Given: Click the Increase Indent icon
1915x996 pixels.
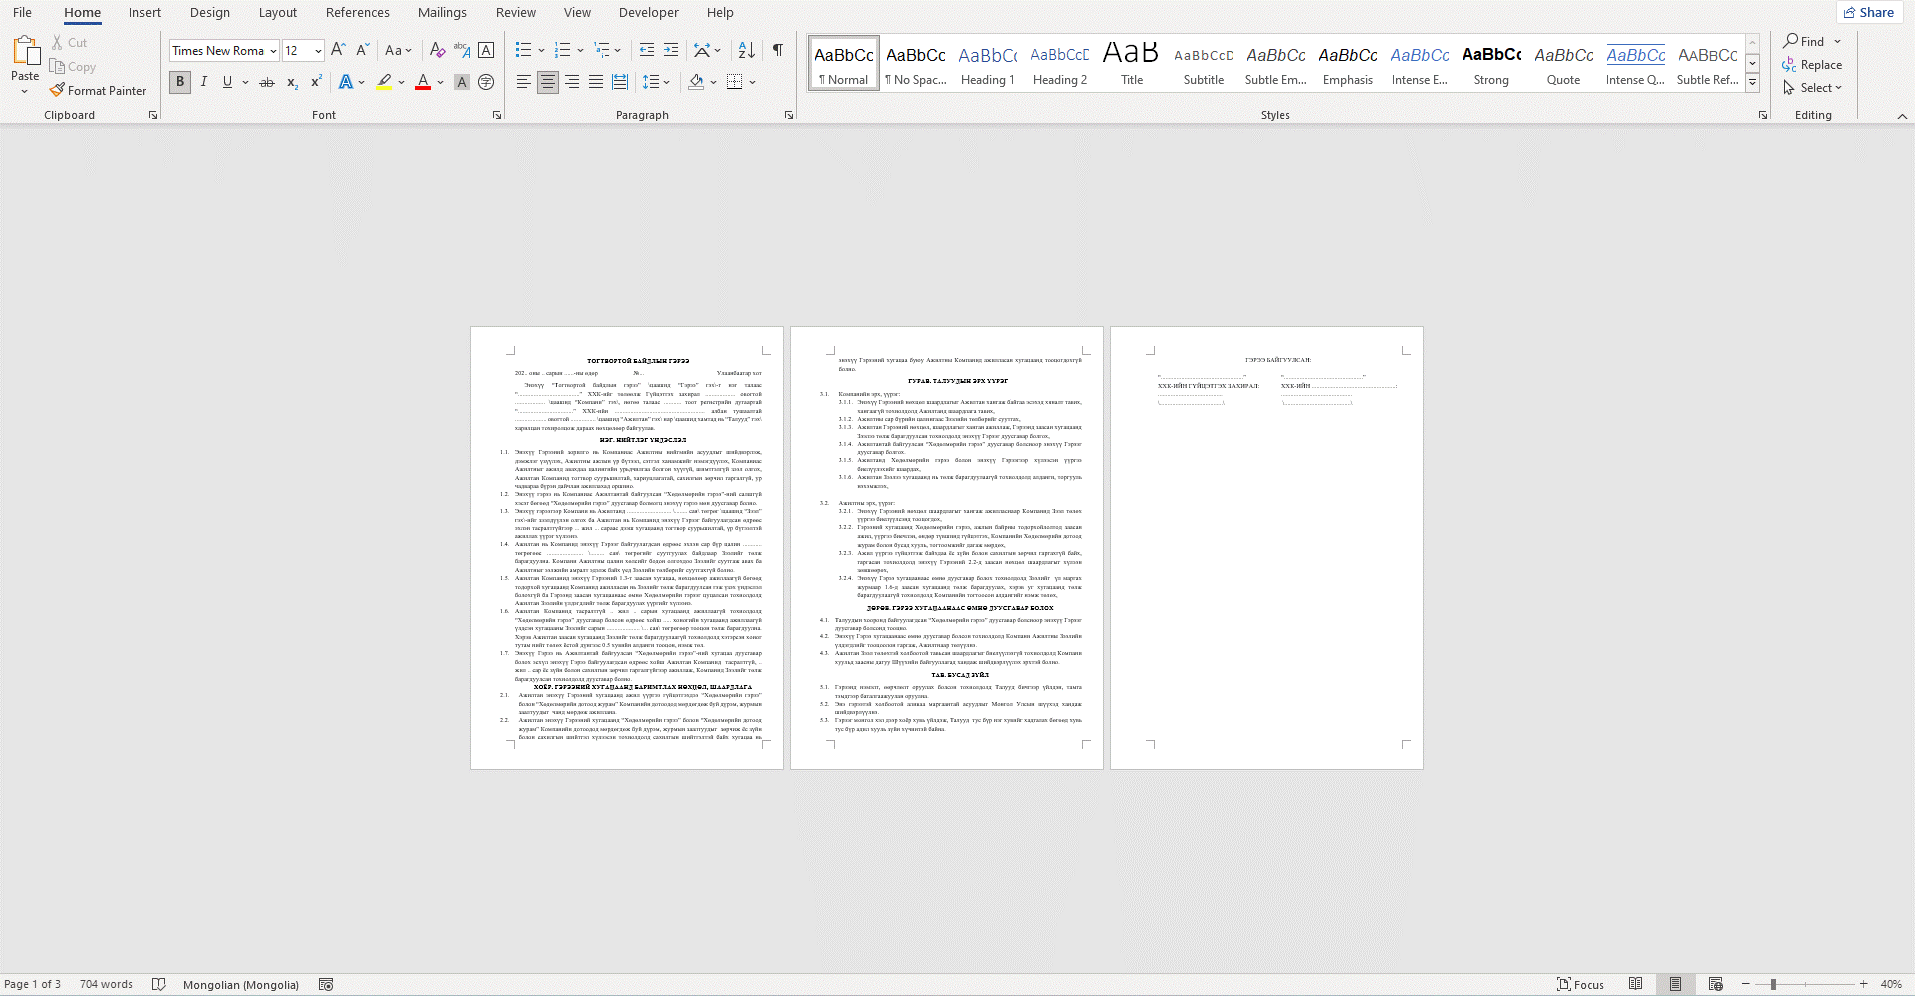Looking at the screenshot, I should pos(671,50).
